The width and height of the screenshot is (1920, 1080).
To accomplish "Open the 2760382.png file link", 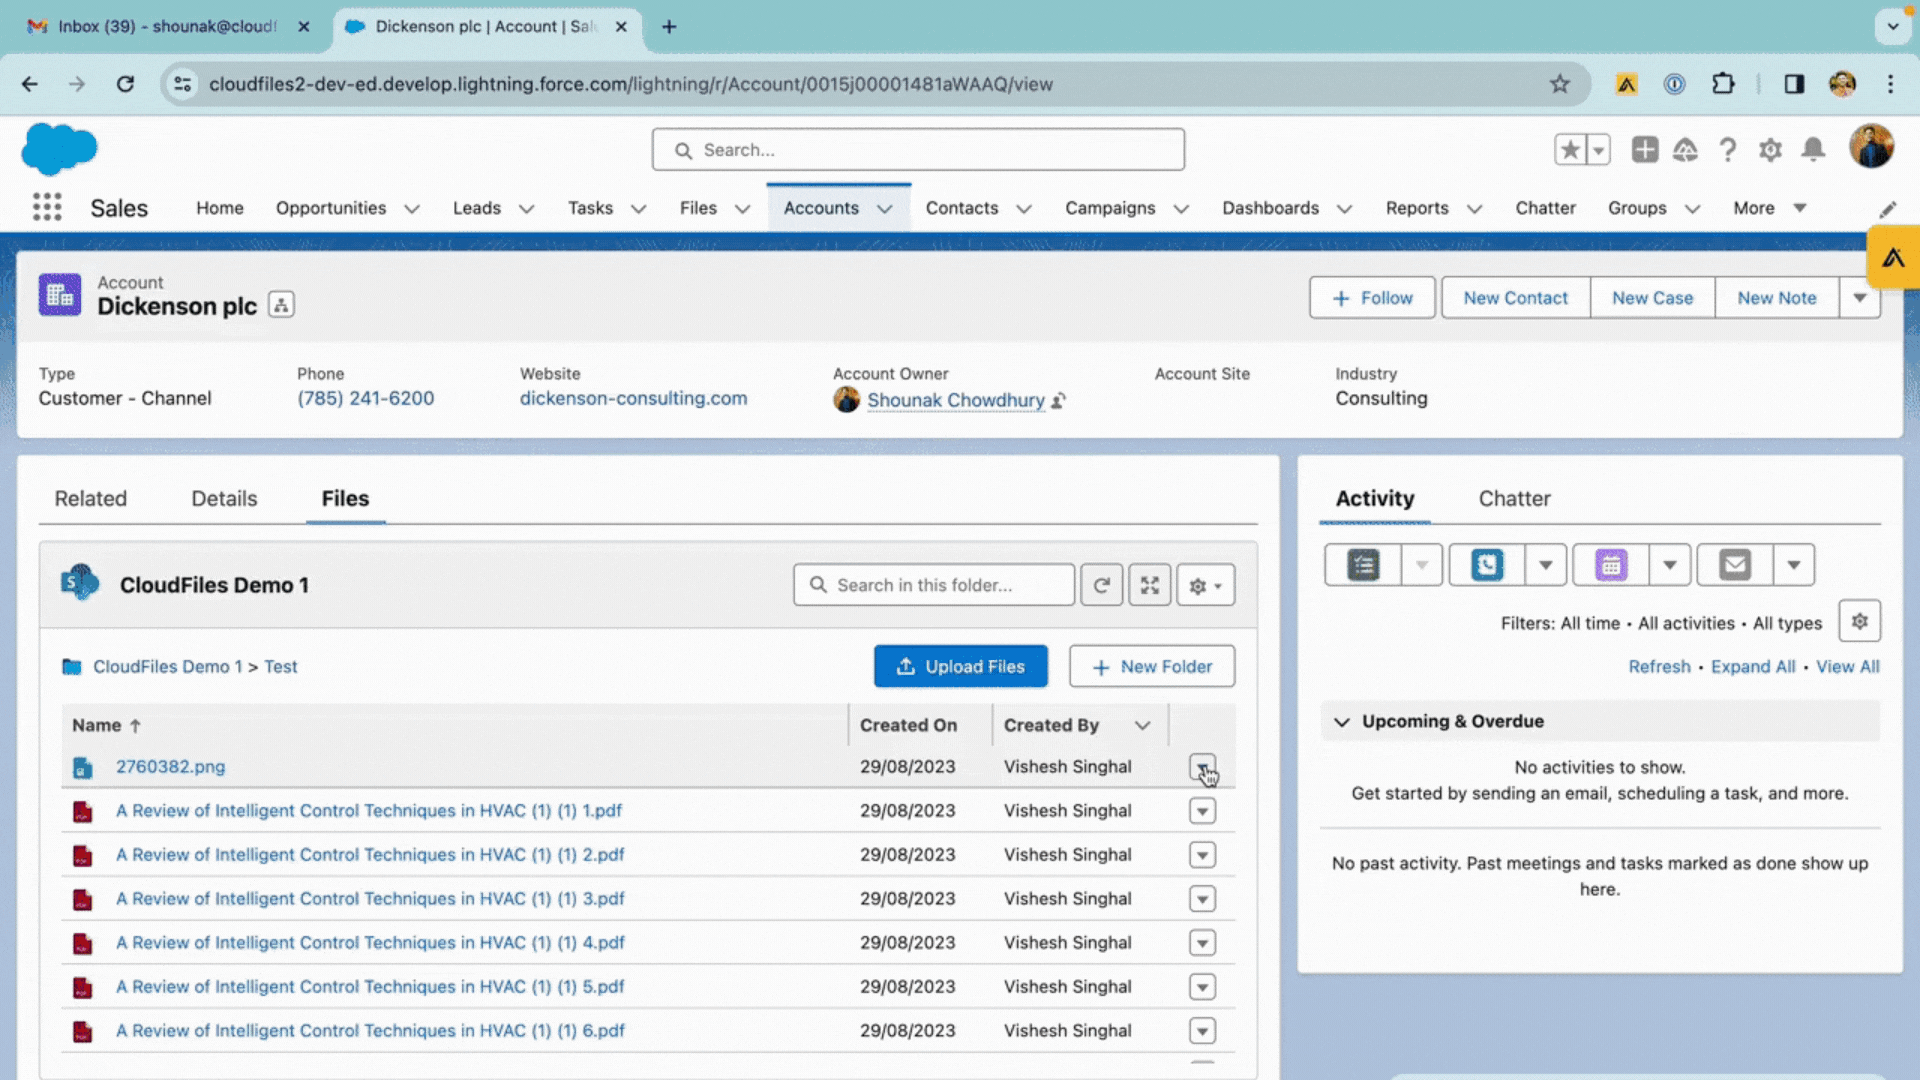I will click(x=170, y=767).
